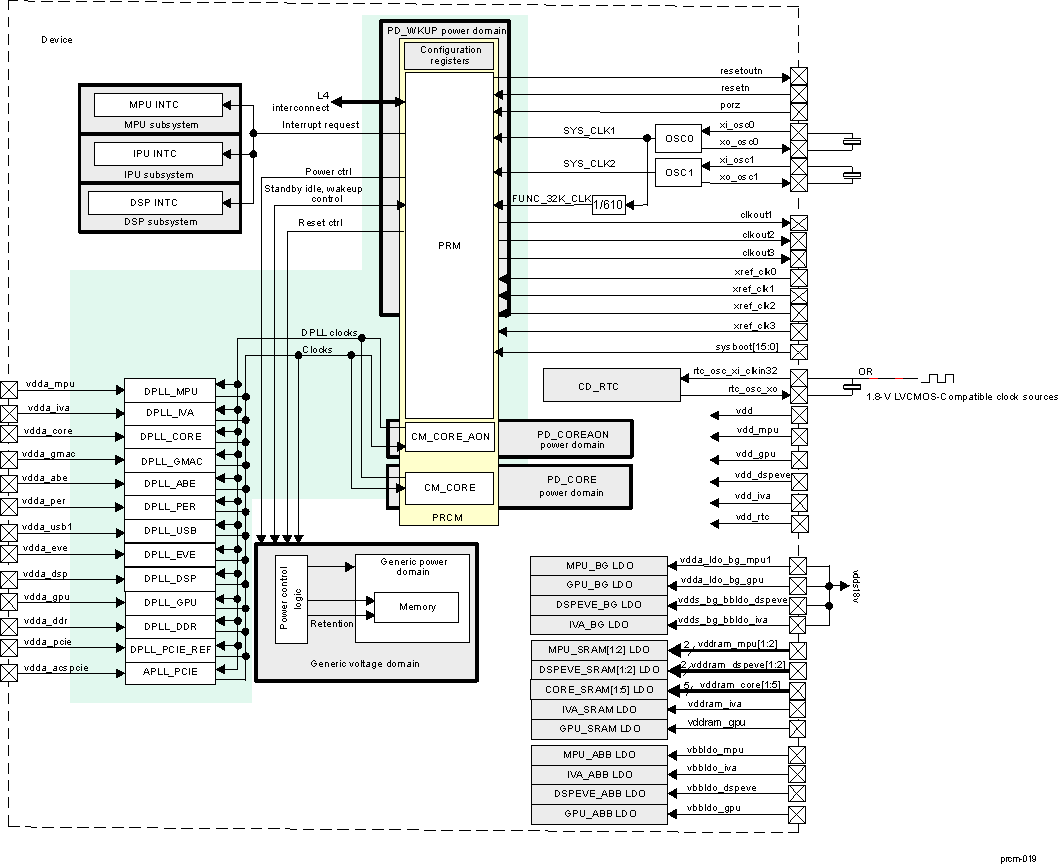Select the MPU_BG LDO block
The width and height of the screenshot is (1059, 864).
(x=599, y=566)
